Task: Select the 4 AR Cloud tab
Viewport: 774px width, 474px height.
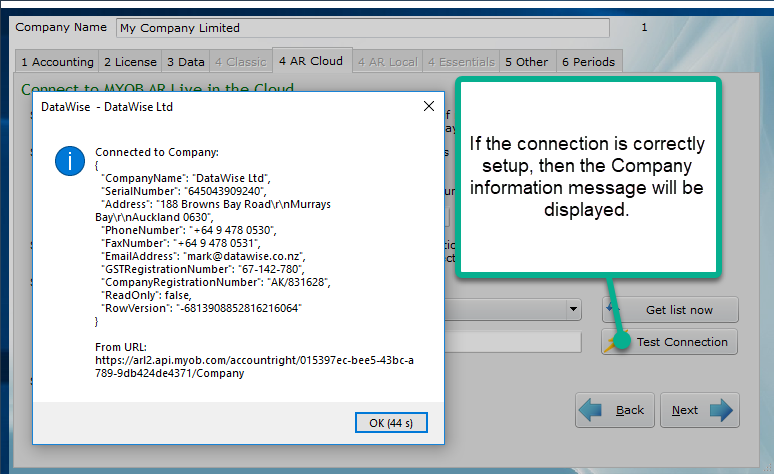Action: click(x=311, y=61)
